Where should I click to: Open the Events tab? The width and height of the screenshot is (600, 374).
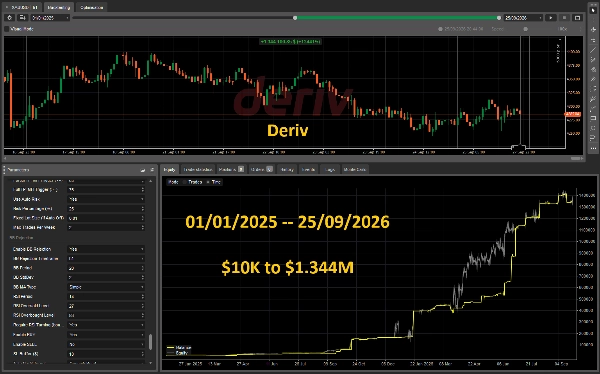coord(308,169)
